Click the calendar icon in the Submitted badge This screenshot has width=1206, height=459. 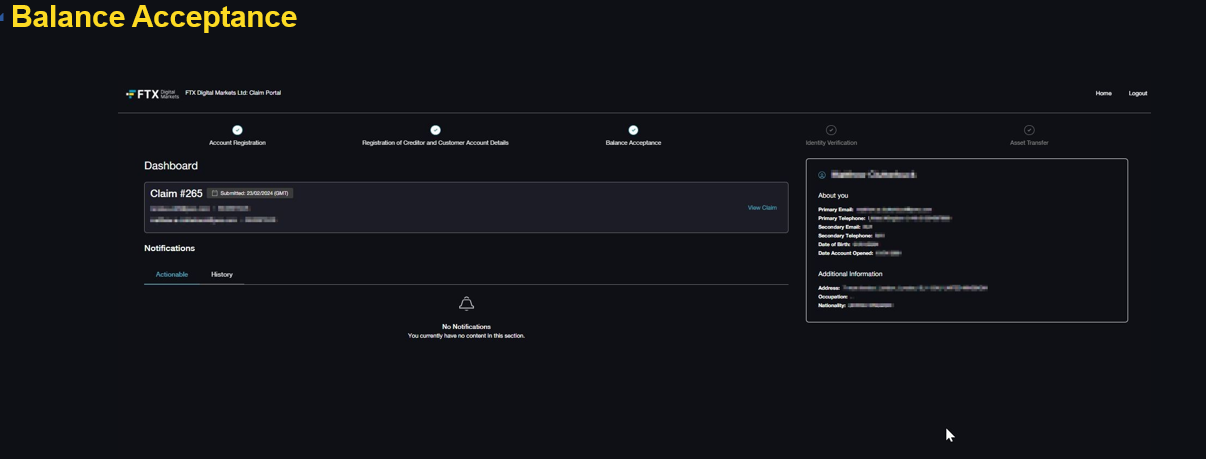coord(213,193)
